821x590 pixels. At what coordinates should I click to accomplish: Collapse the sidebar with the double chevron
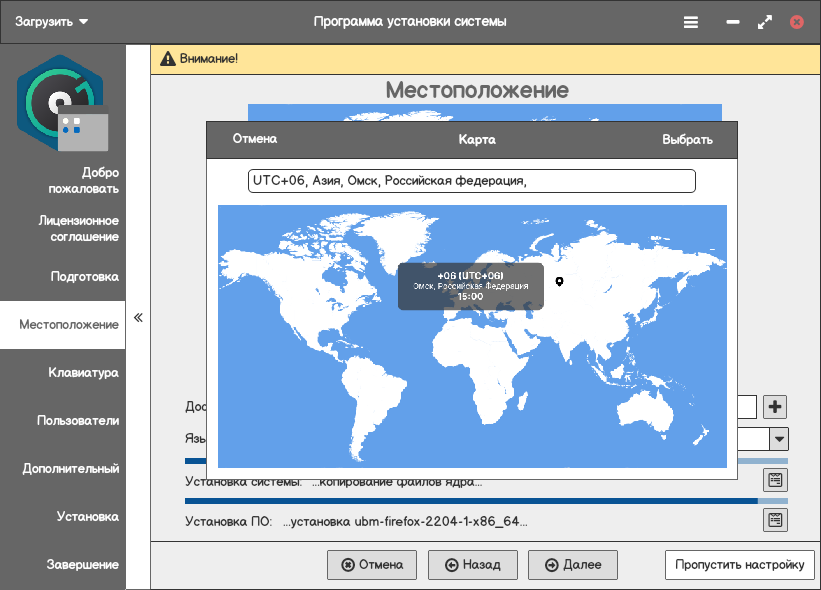tap(139, 318)
